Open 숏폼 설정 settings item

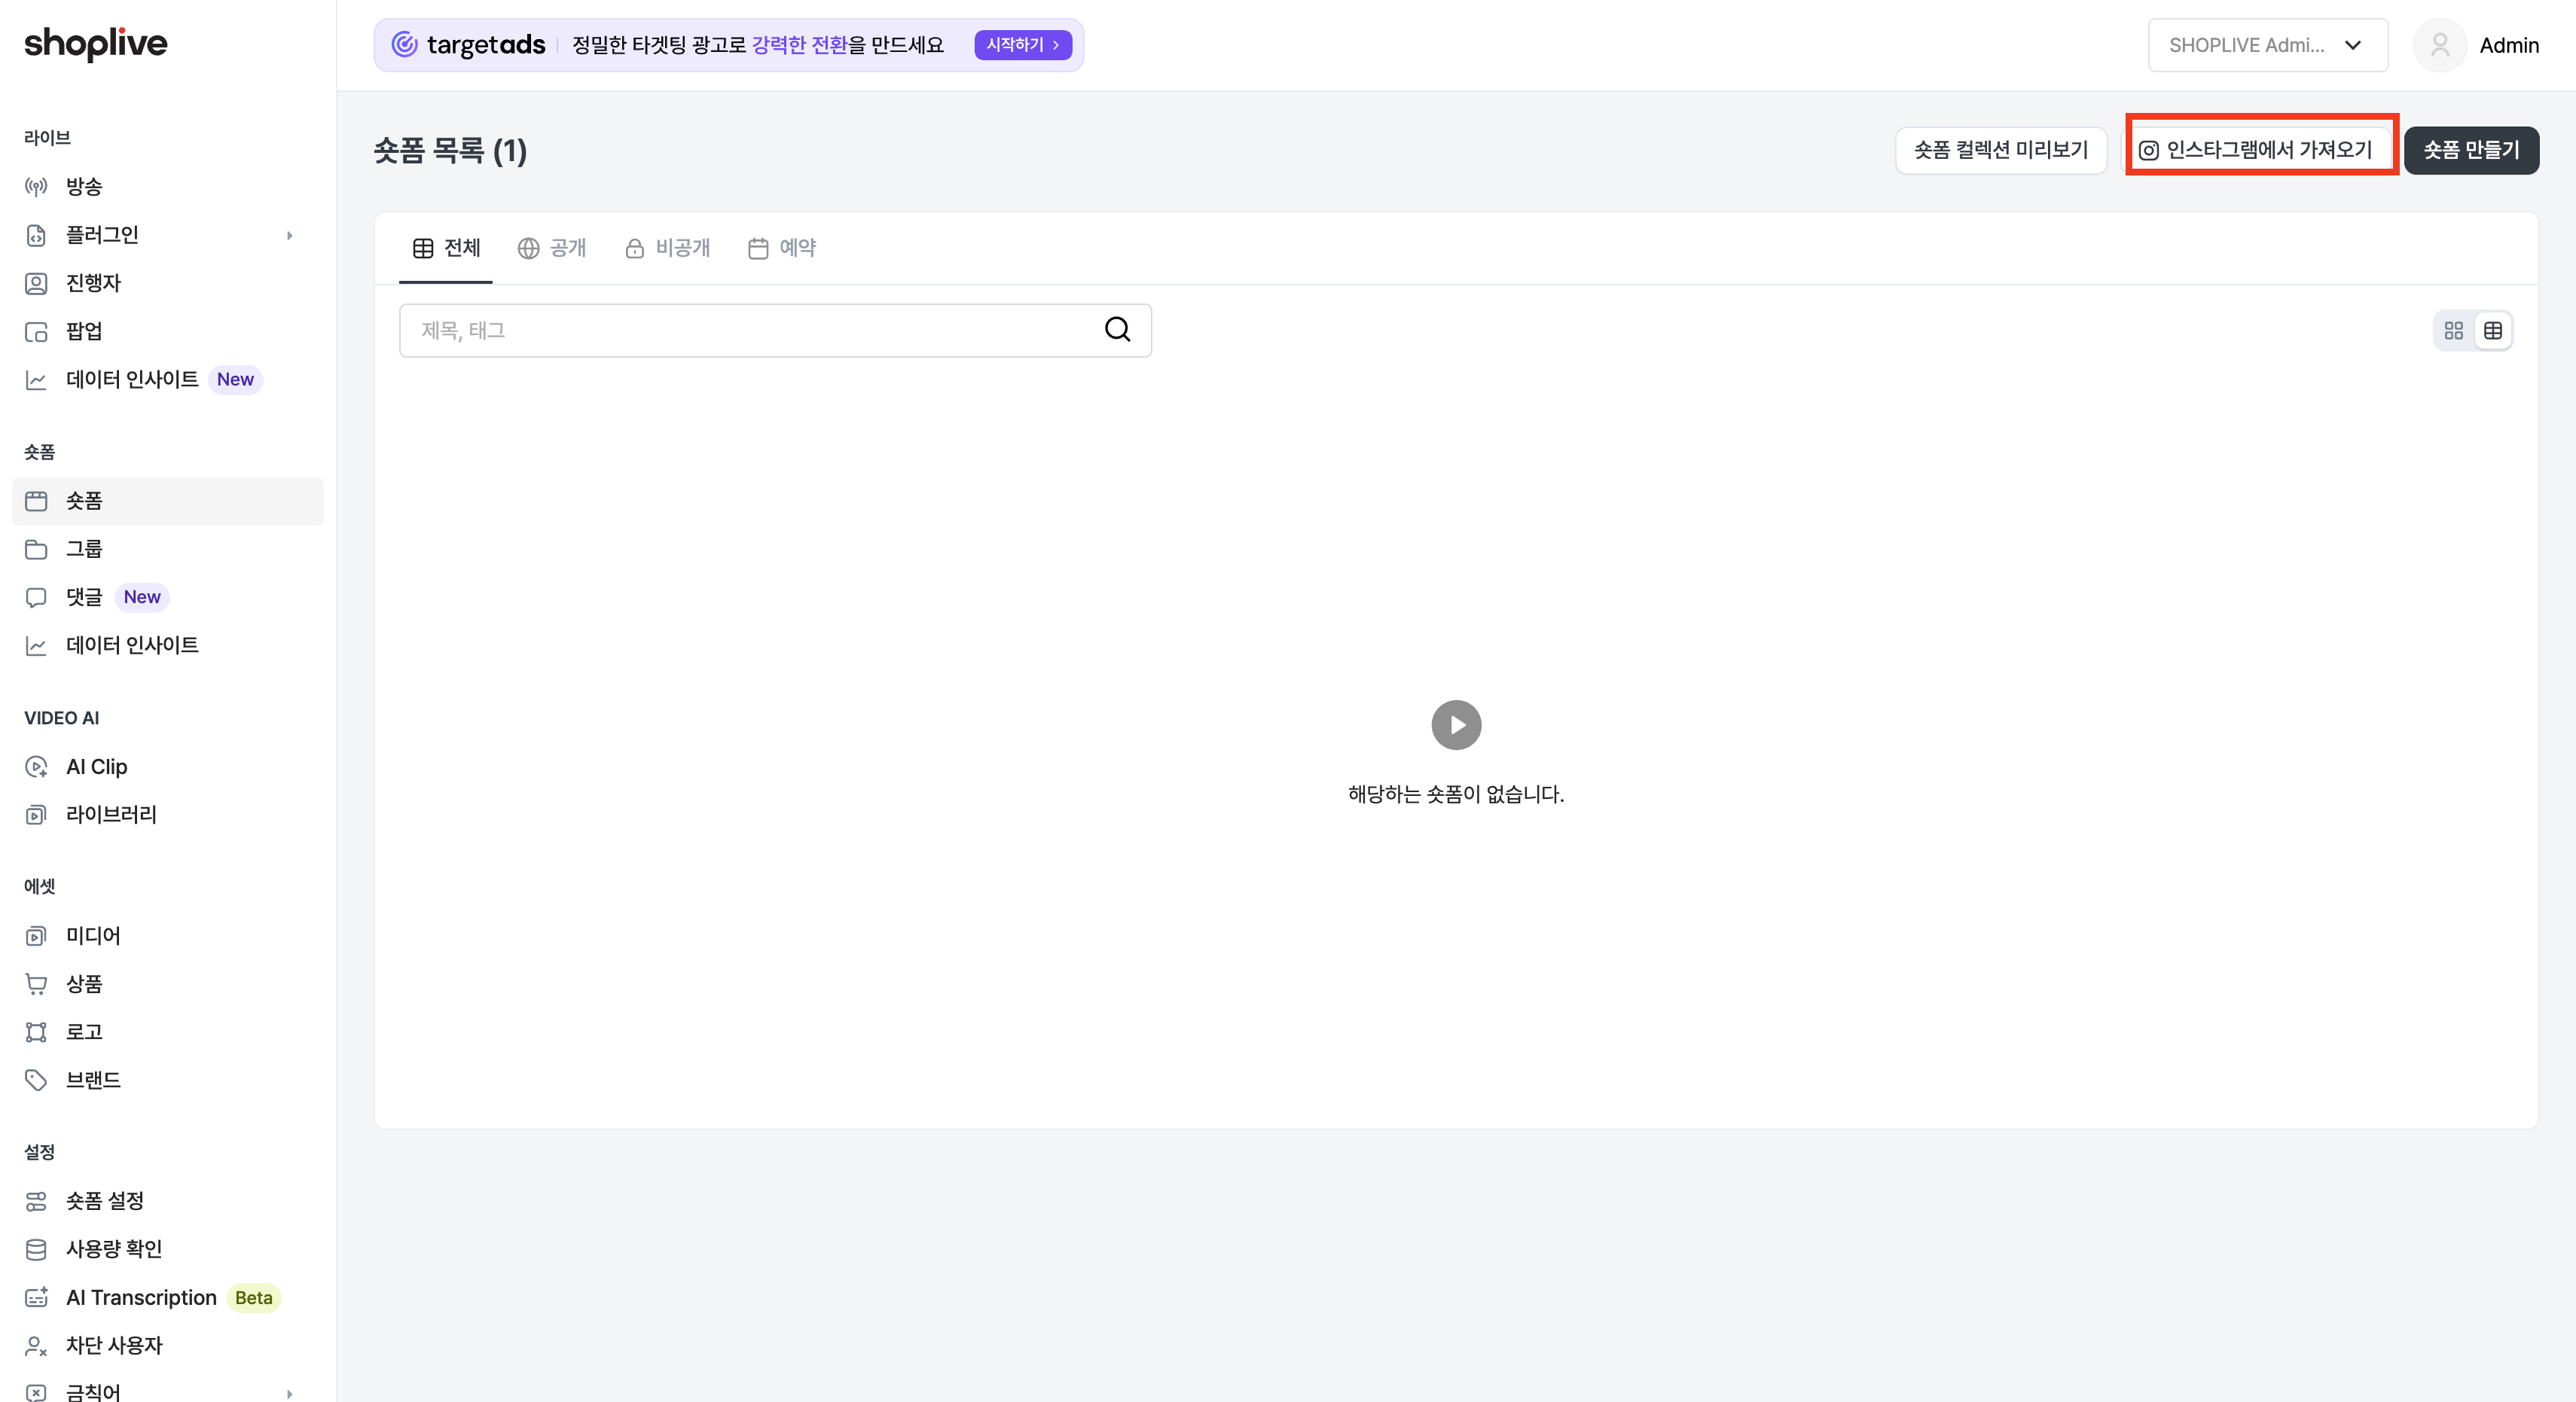167,1201
